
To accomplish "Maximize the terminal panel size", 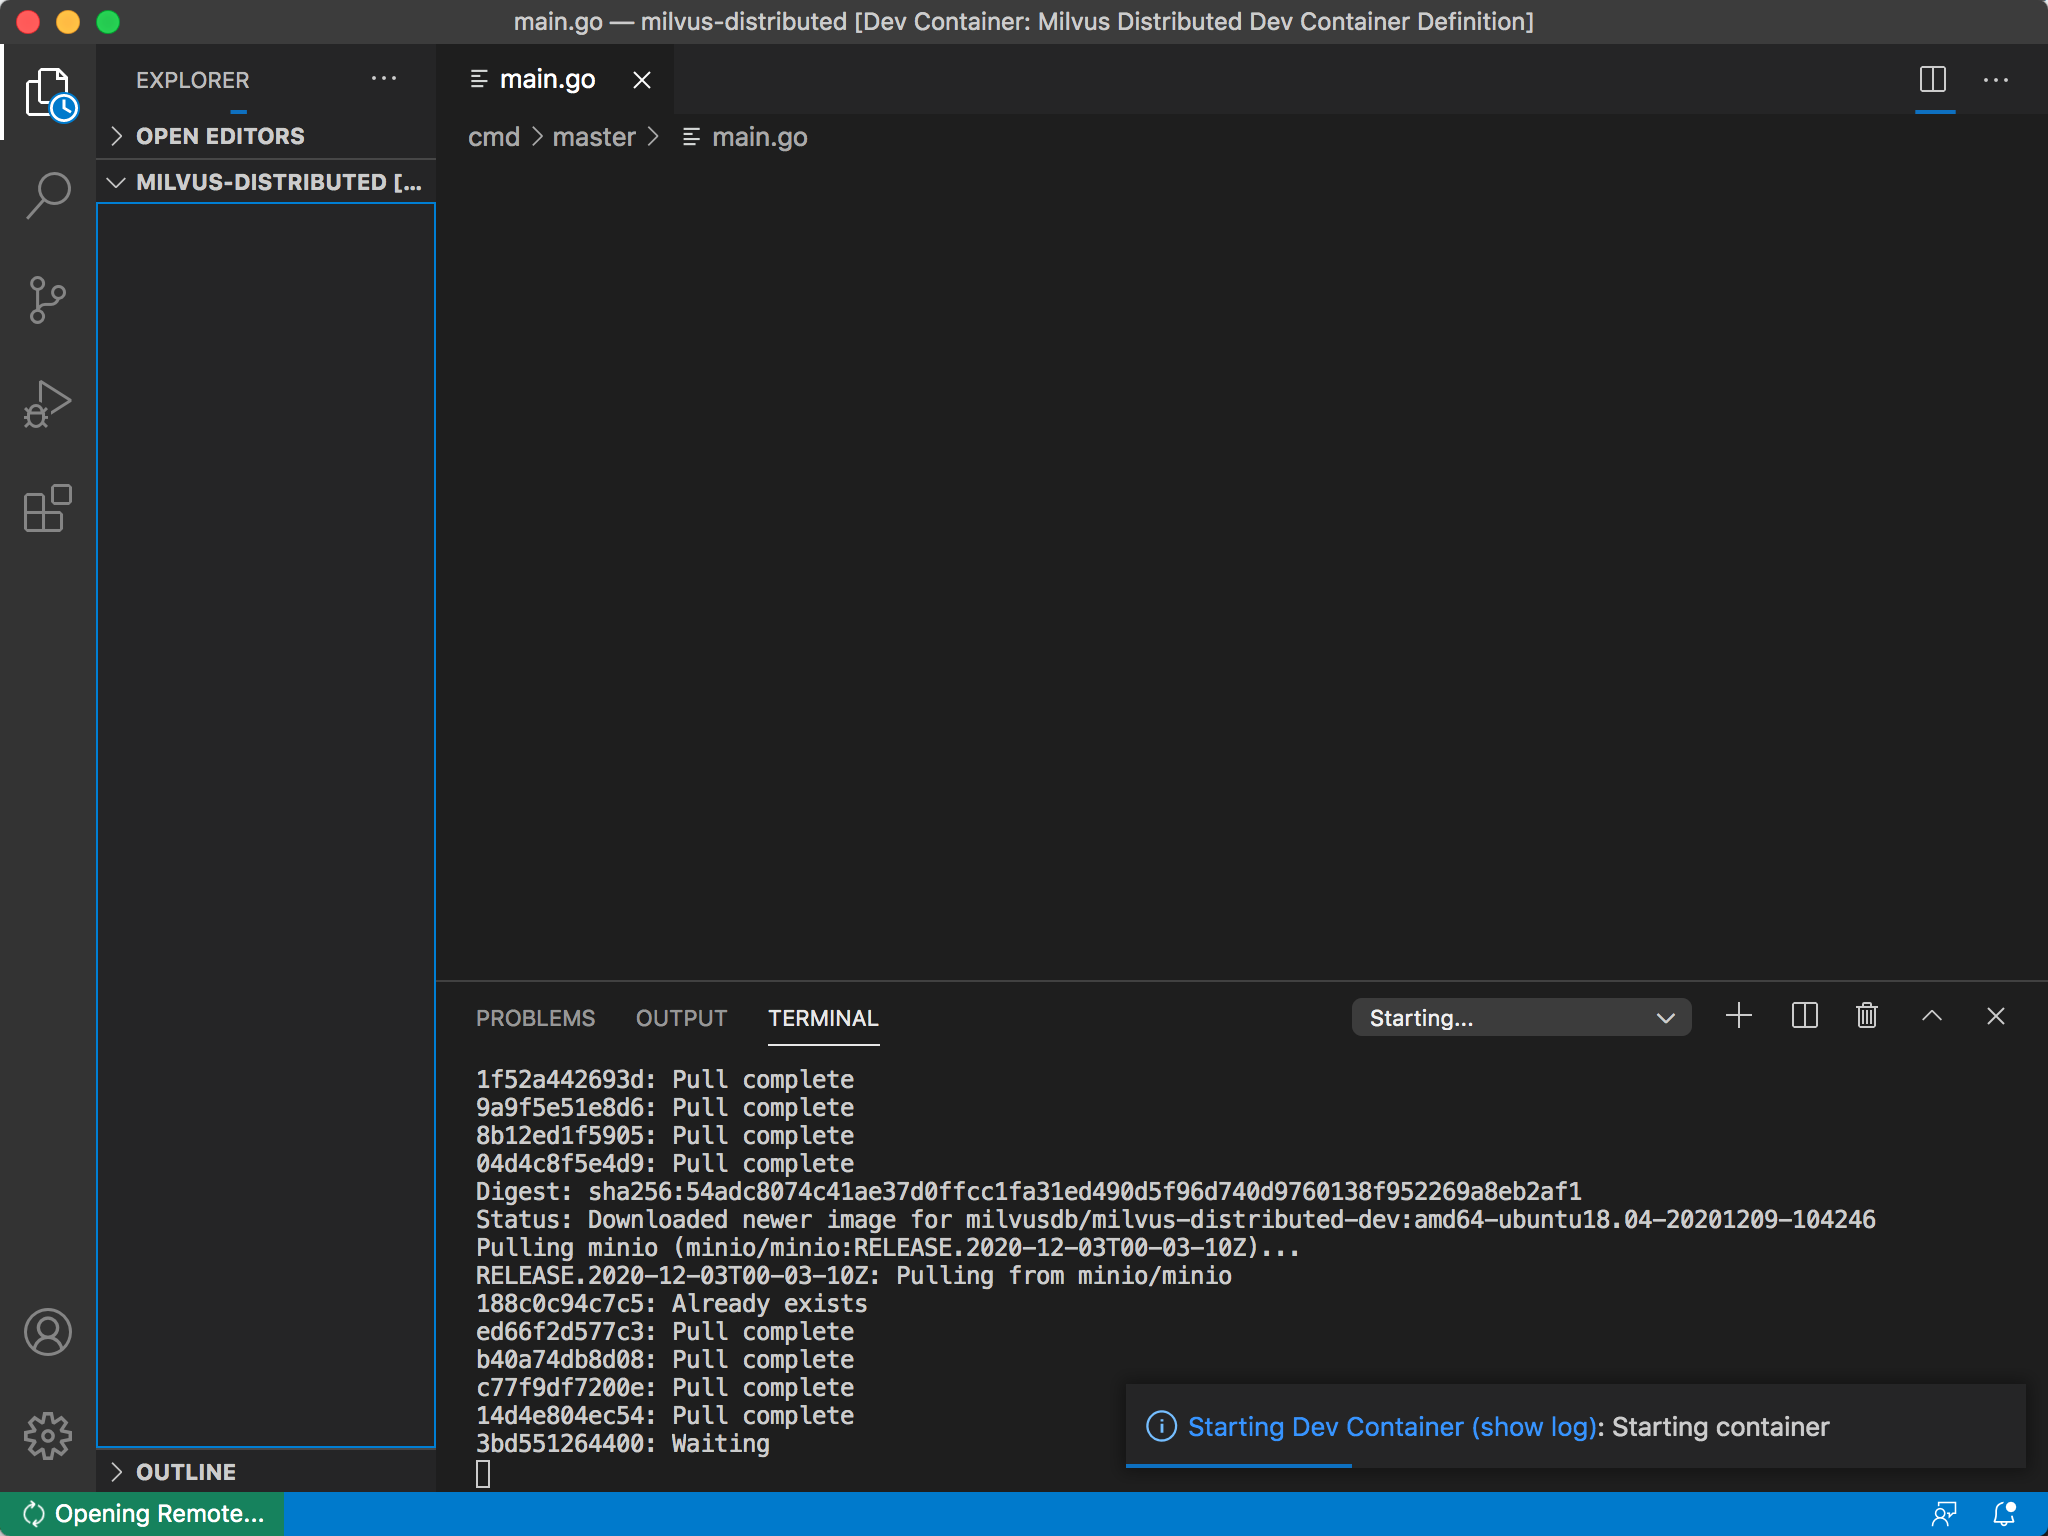I will click(1932, 1017).
